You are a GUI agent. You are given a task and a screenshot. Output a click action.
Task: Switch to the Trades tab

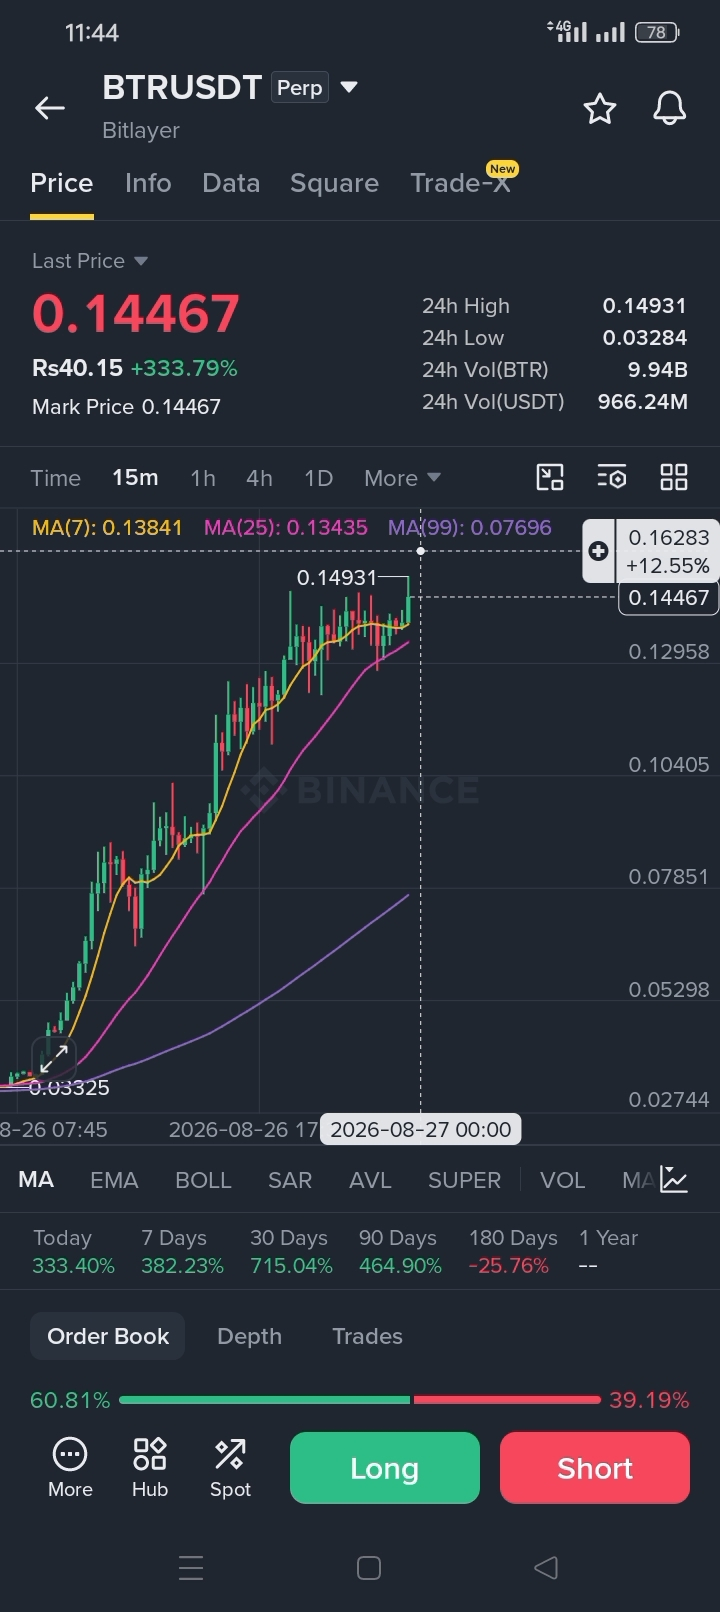tap(367, 1336)
